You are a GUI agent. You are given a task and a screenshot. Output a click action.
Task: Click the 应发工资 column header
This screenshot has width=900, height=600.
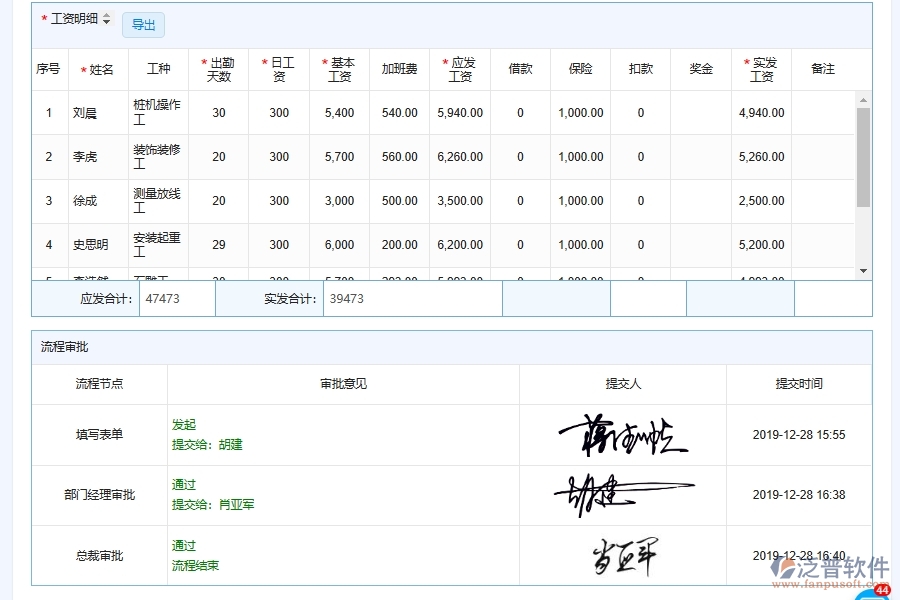coord(459,69)
